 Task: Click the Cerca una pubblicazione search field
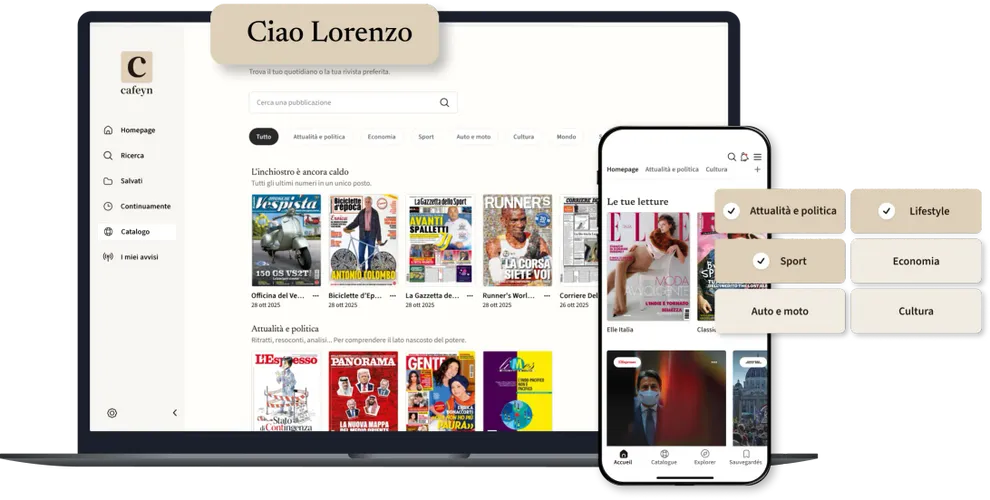pos(353,102)
